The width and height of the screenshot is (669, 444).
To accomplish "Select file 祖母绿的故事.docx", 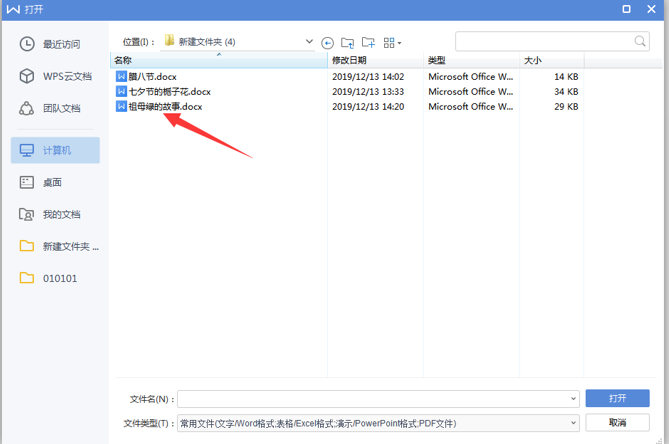I will point(165,107).
